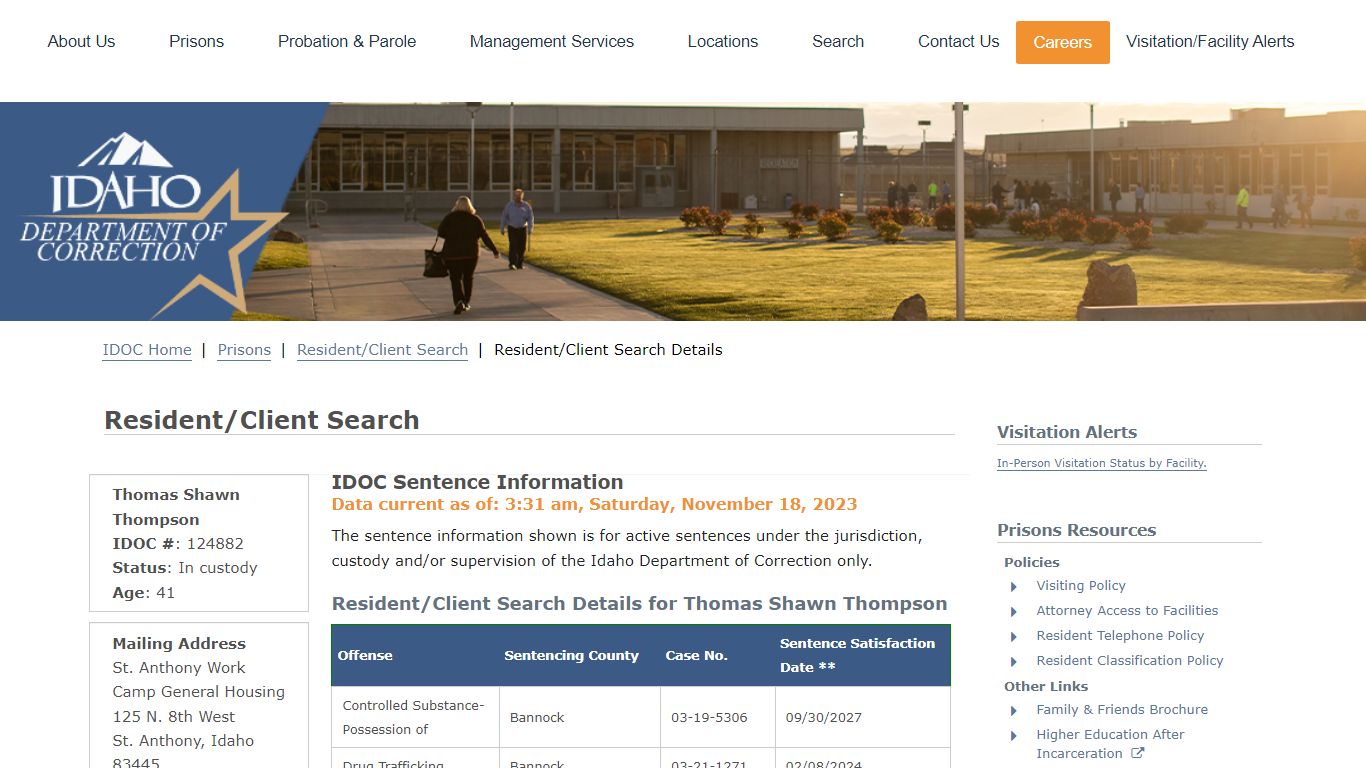Click the Status: In custody text
Screen dimensions: 1366x768
(x=185, y=568)
